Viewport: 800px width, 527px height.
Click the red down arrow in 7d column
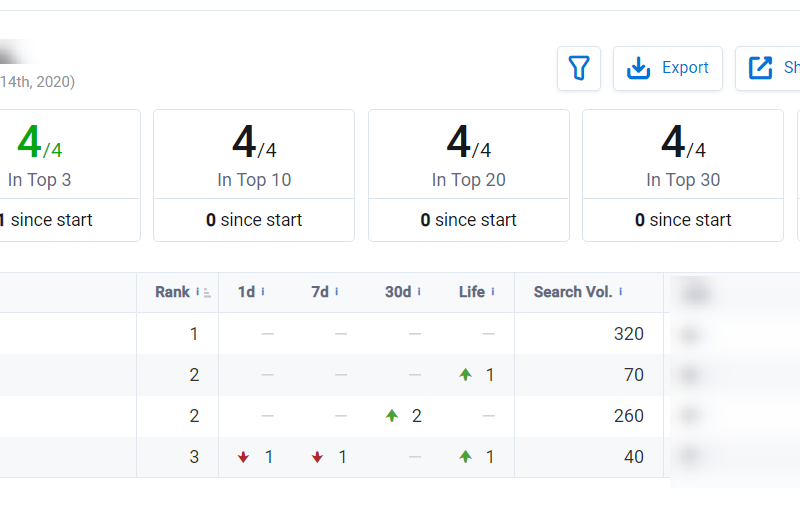tap(317, 457)
